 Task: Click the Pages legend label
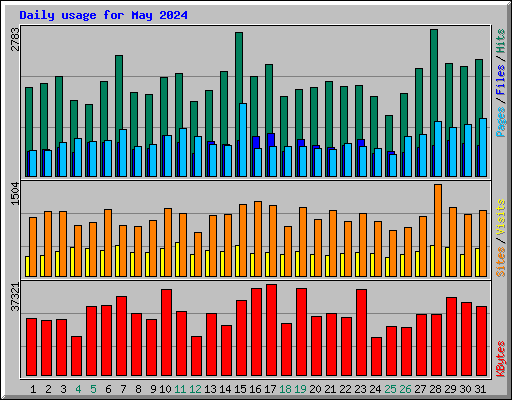pyautogui.click(x=501, y=122)
